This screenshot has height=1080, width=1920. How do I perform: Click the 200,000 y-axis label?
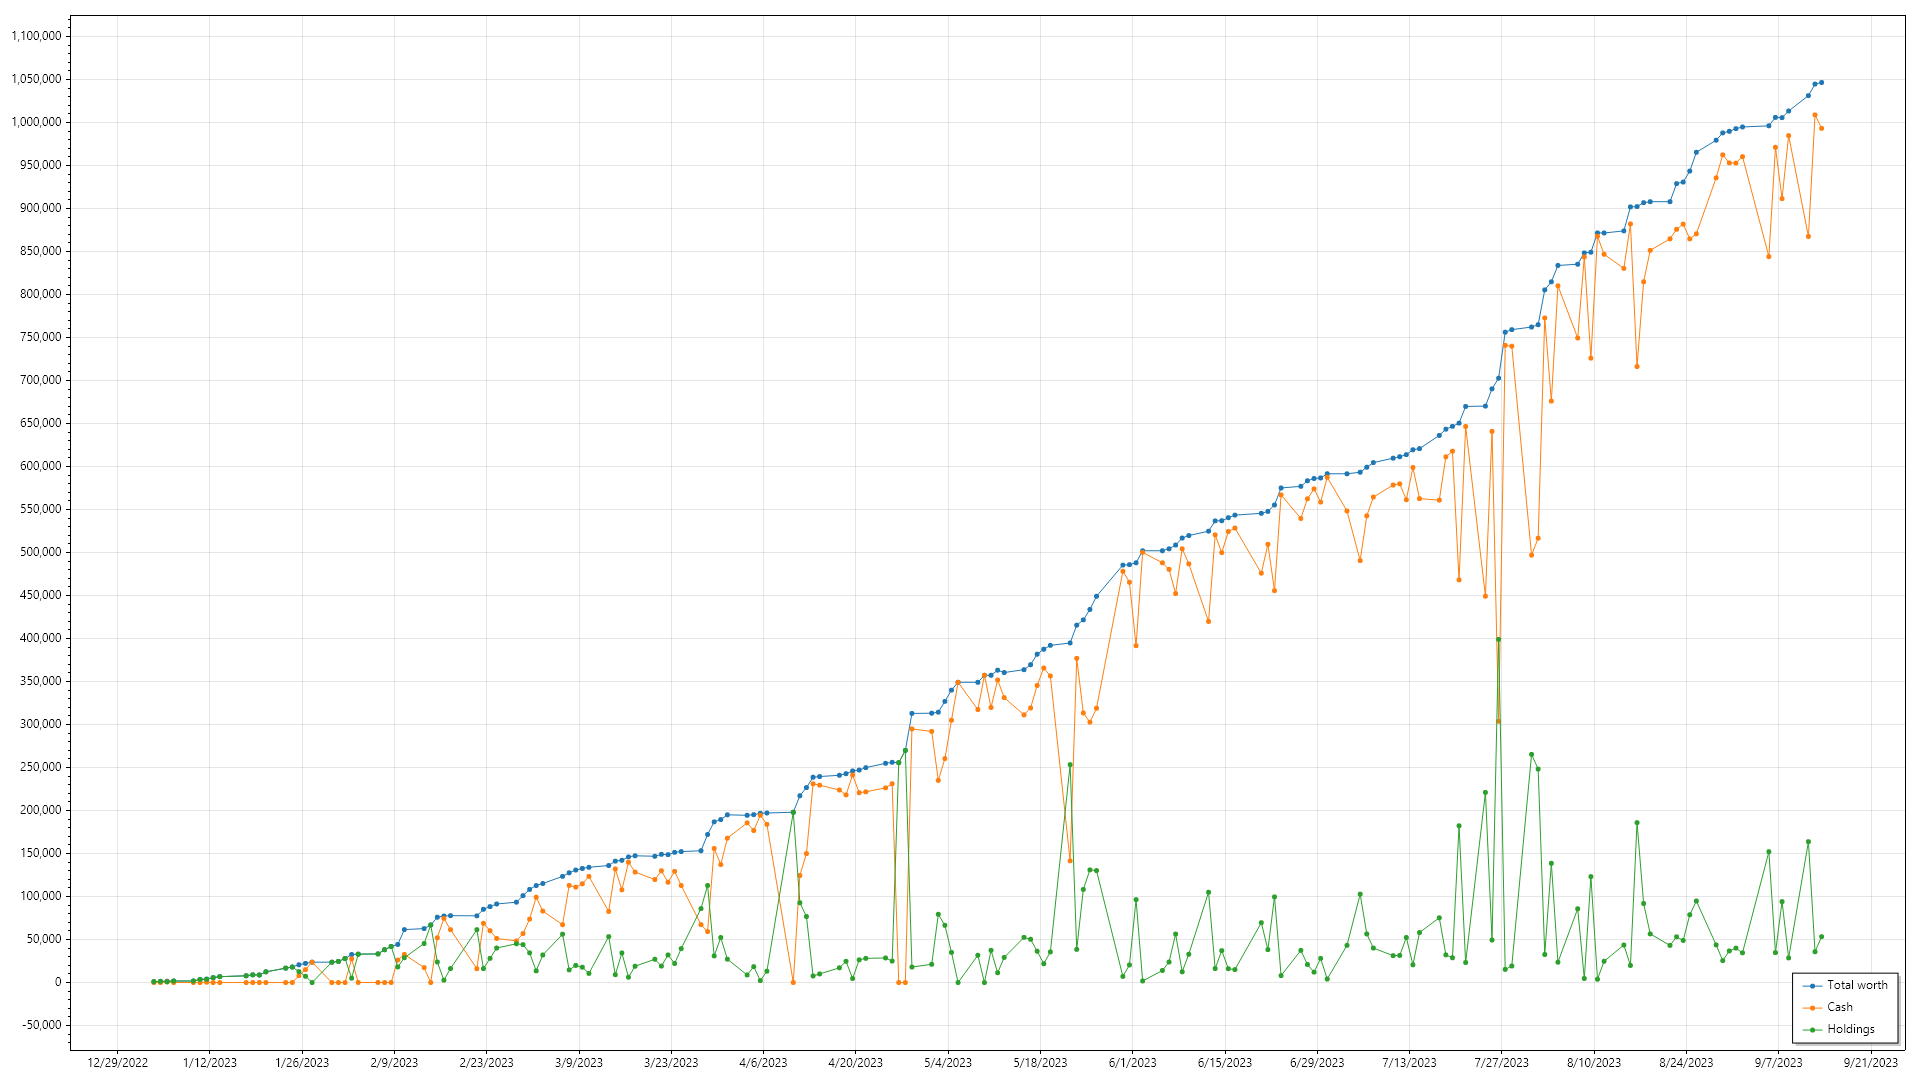(x=41, y=810)
